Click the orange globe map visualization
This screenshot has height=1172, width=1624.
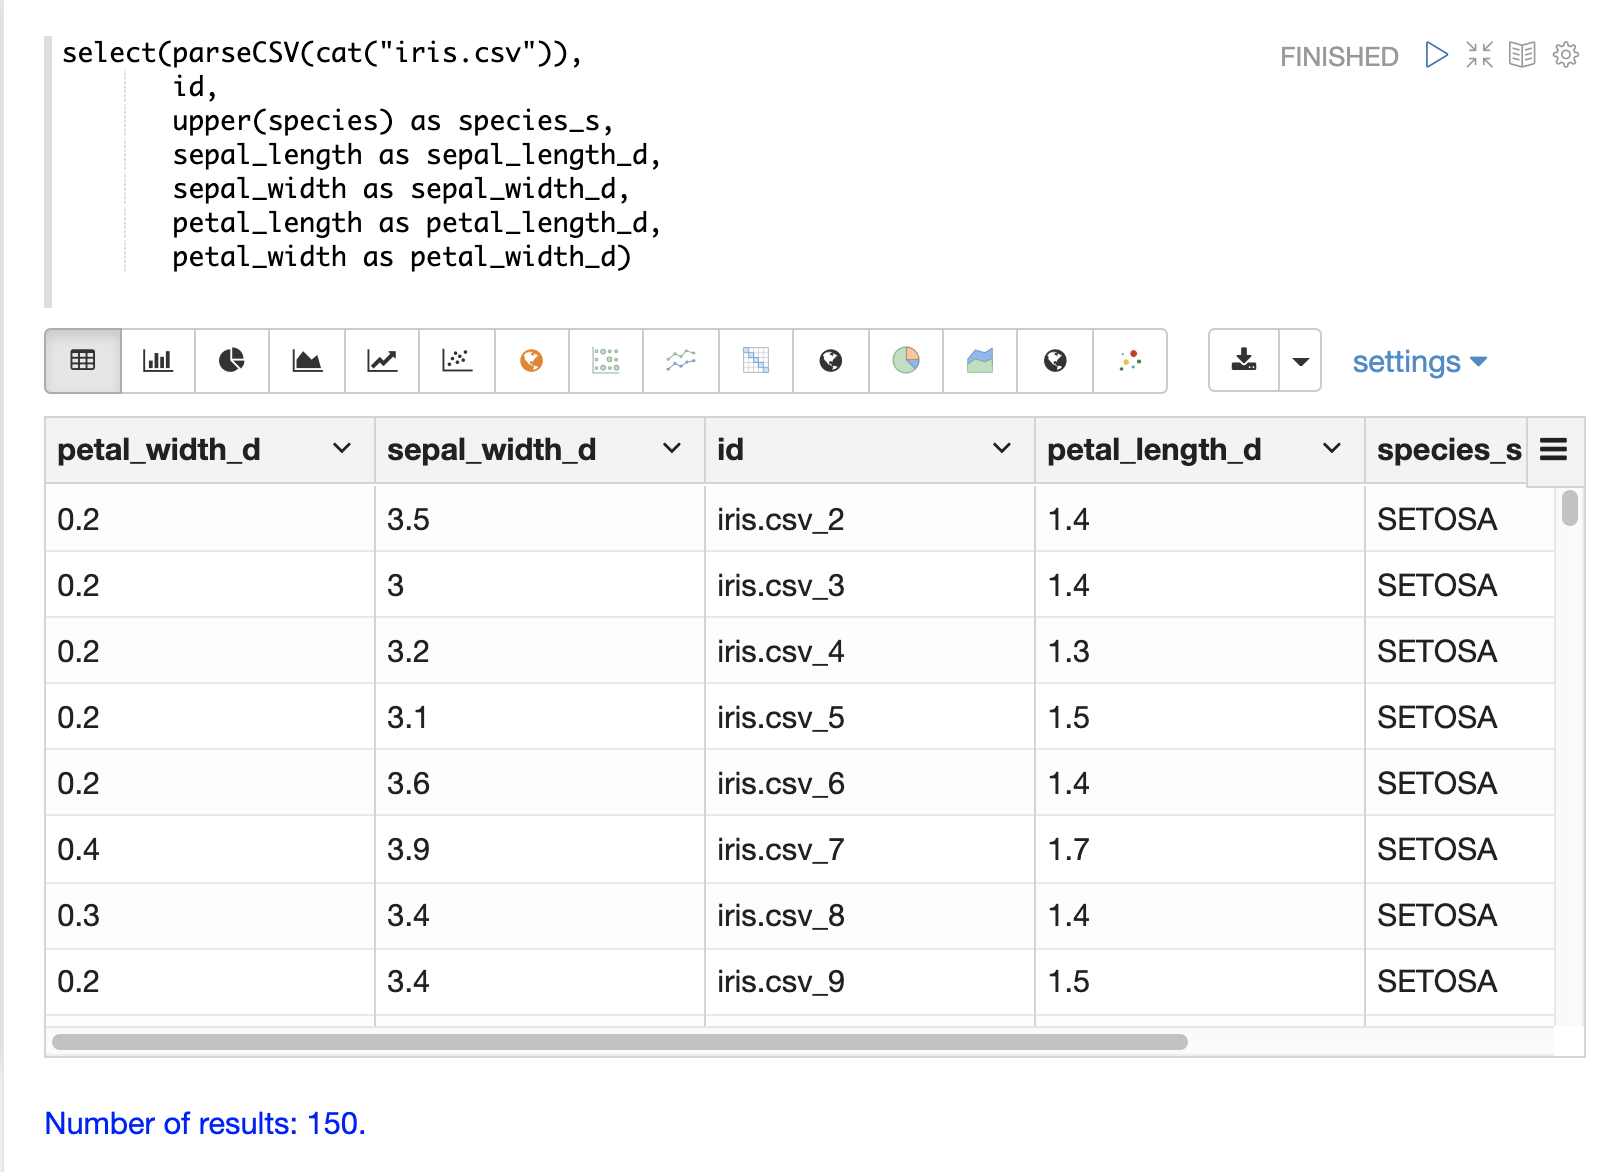(x=532, y=361)
